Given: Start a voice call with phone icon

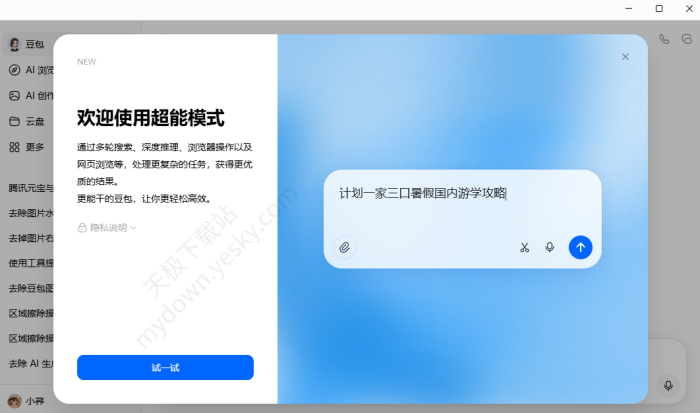Looking at the screenshot, I should [664, 39].
